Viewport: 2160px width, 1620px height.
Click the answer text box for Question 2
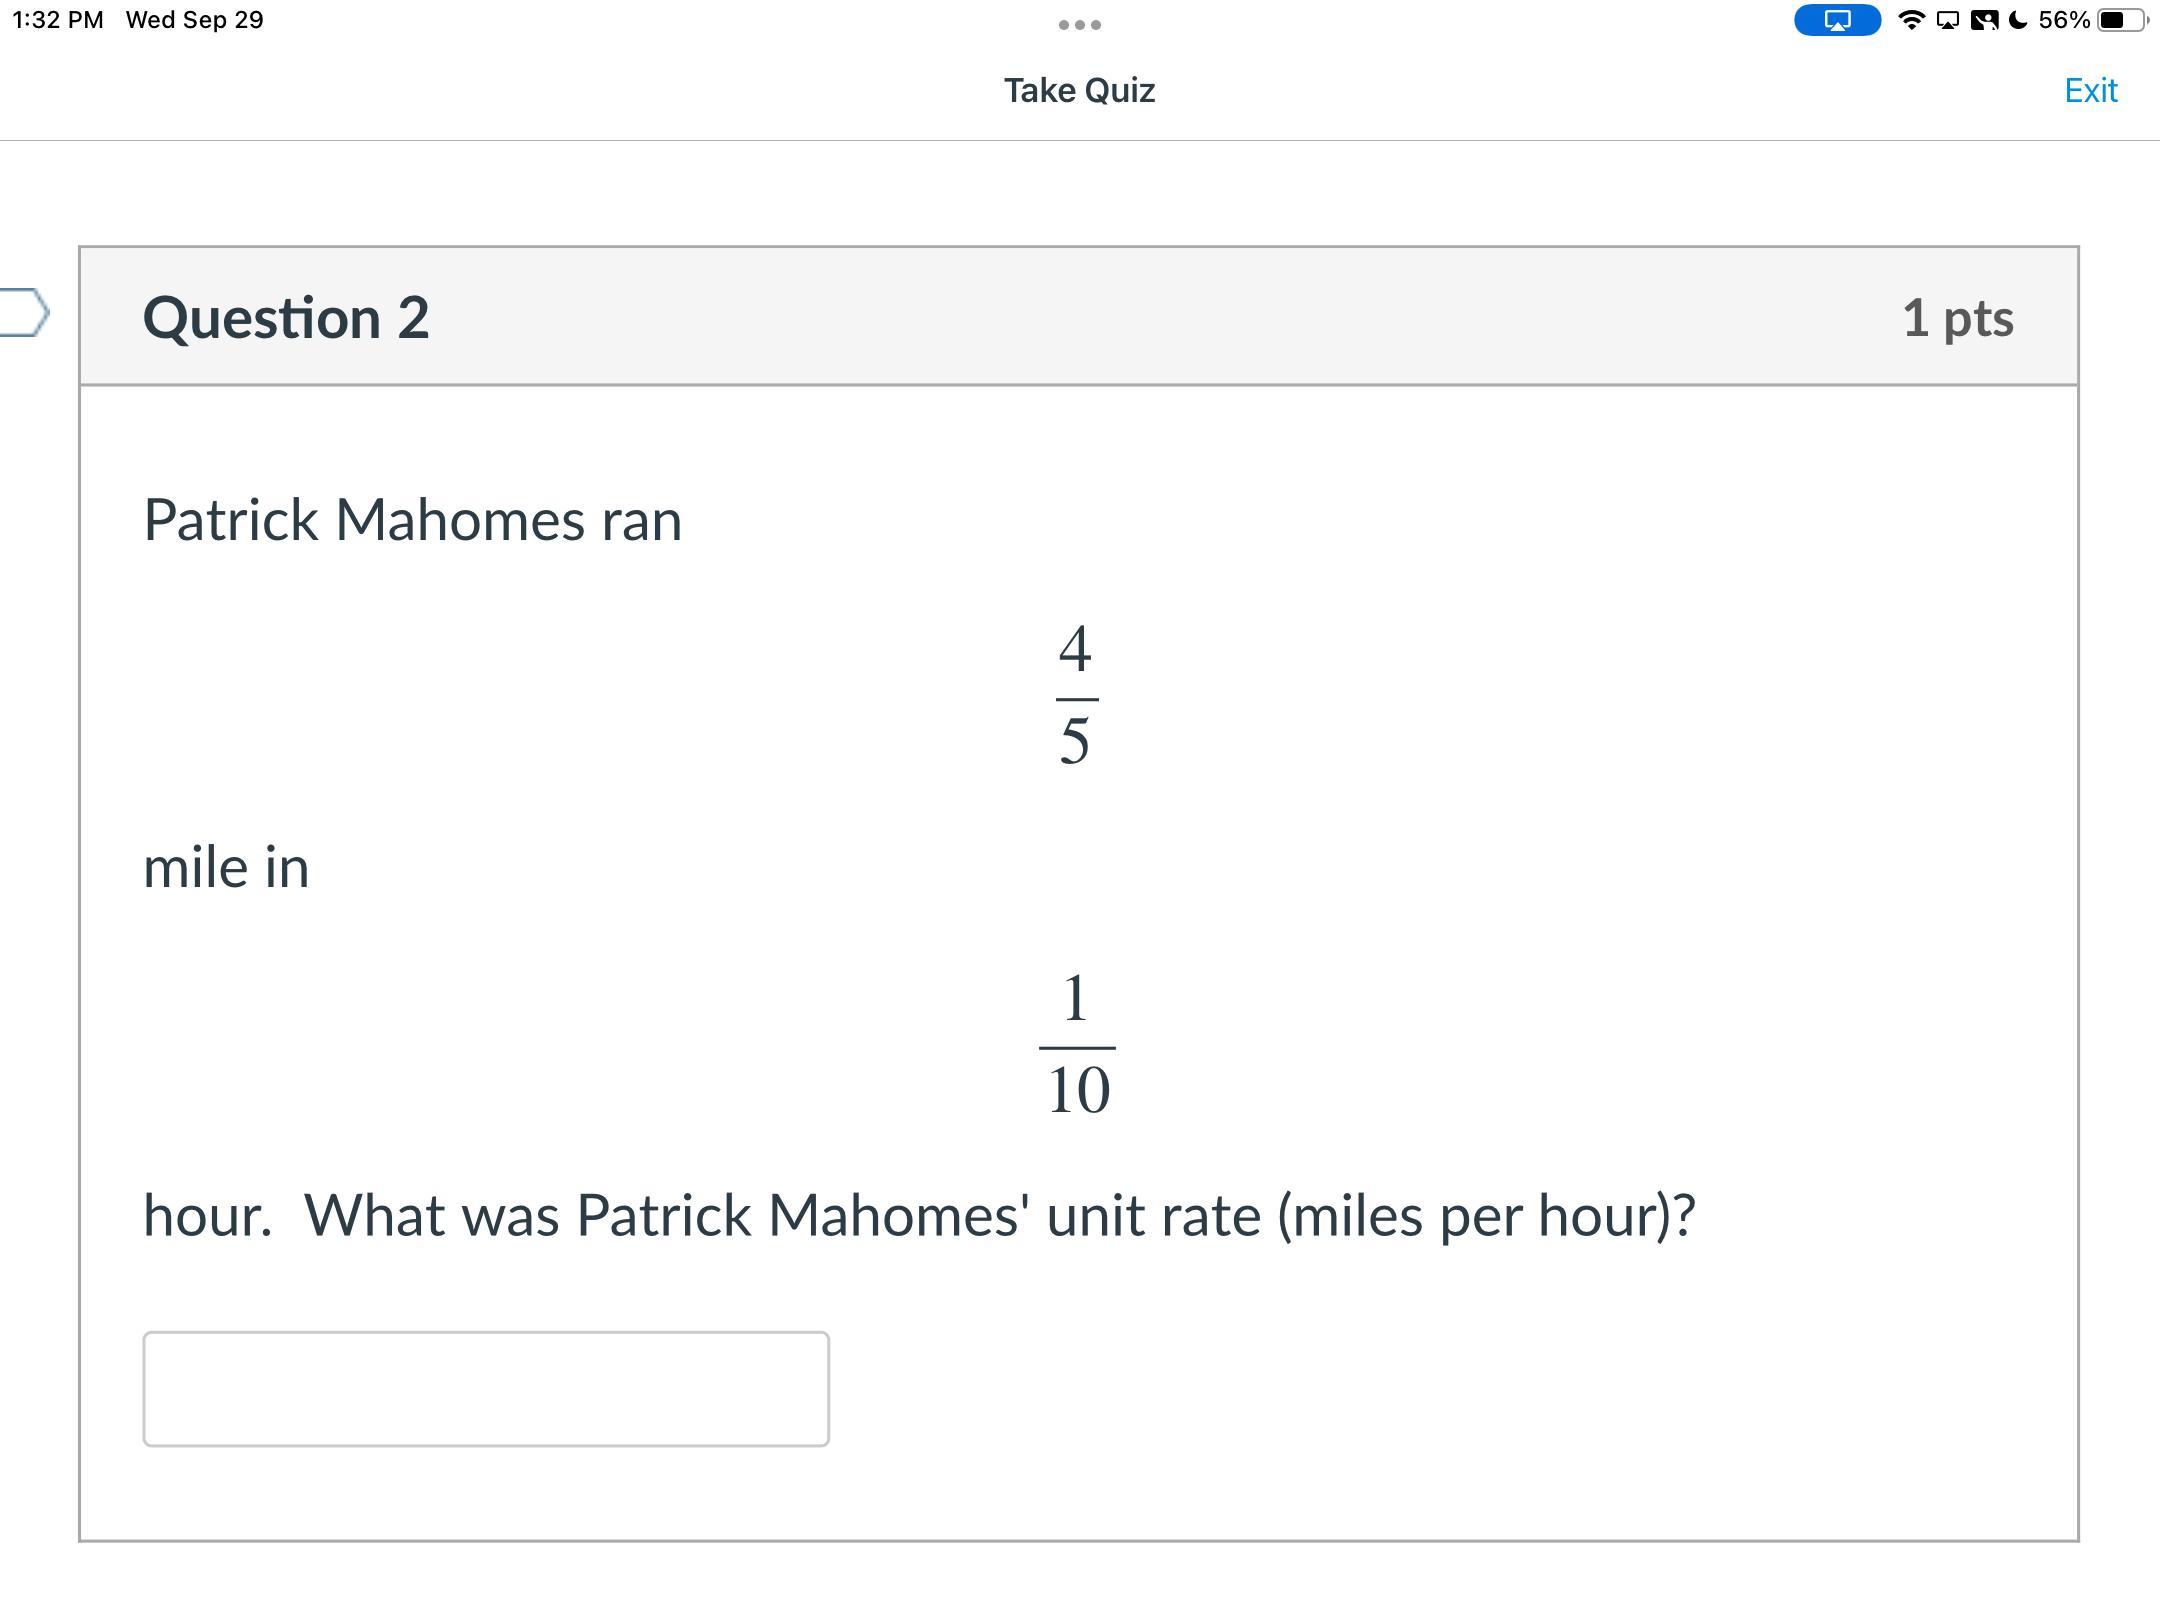486,1388
